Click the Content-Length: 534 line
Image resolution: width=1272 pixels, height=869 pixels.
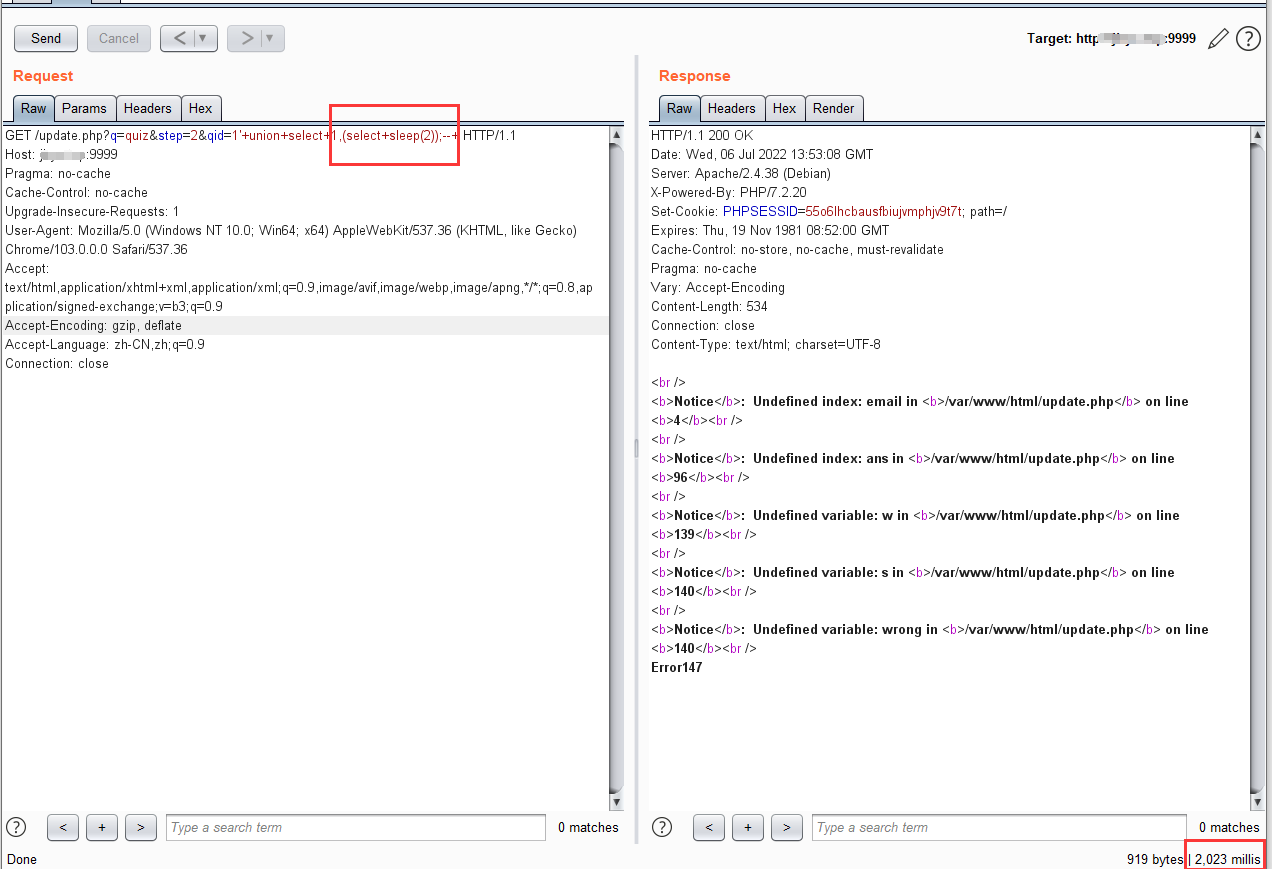click(x=709, y=307)
